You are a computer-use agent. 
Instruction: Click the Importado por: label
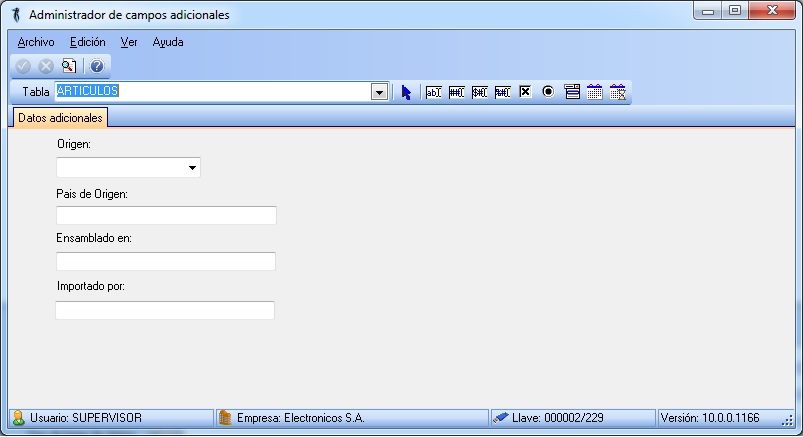pyautogui.click(x=91, y=286)
